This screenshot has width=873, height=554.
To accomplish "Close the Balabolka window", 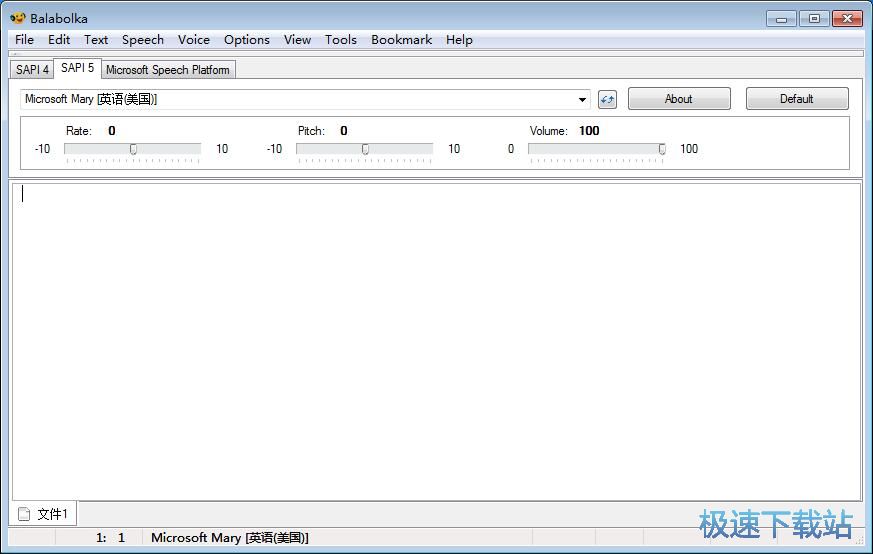I will (847, 19).
